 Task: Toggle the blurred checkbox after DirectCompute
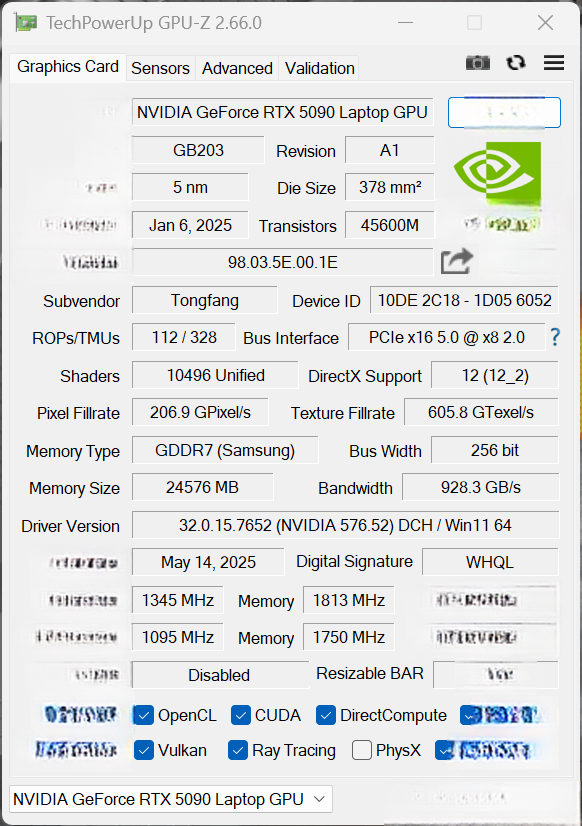coord(470,715)
